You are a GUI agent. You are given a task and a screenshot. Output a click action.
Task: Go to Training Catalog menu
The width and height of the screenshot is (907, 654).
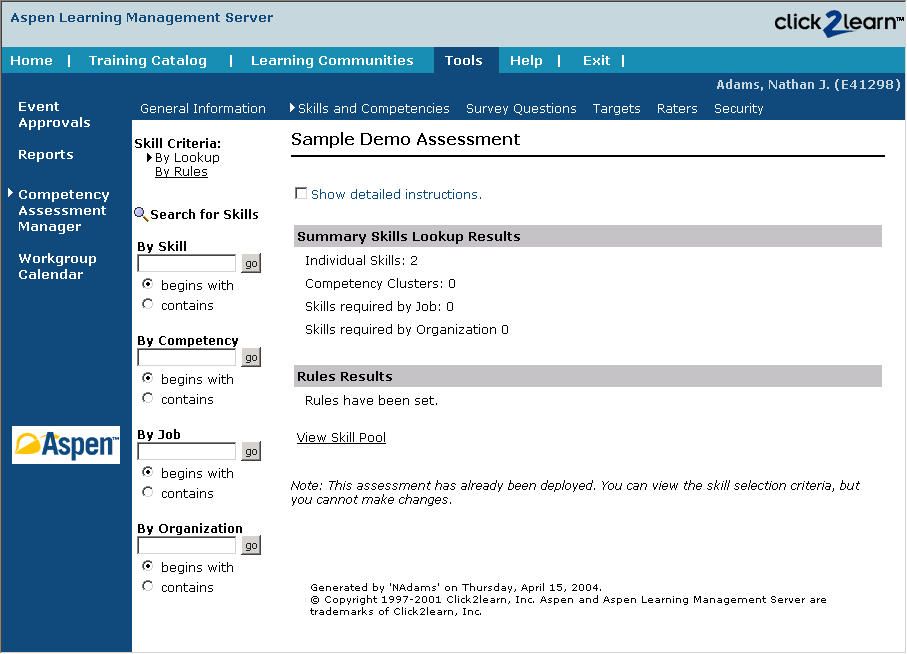(x=148, y=60)
